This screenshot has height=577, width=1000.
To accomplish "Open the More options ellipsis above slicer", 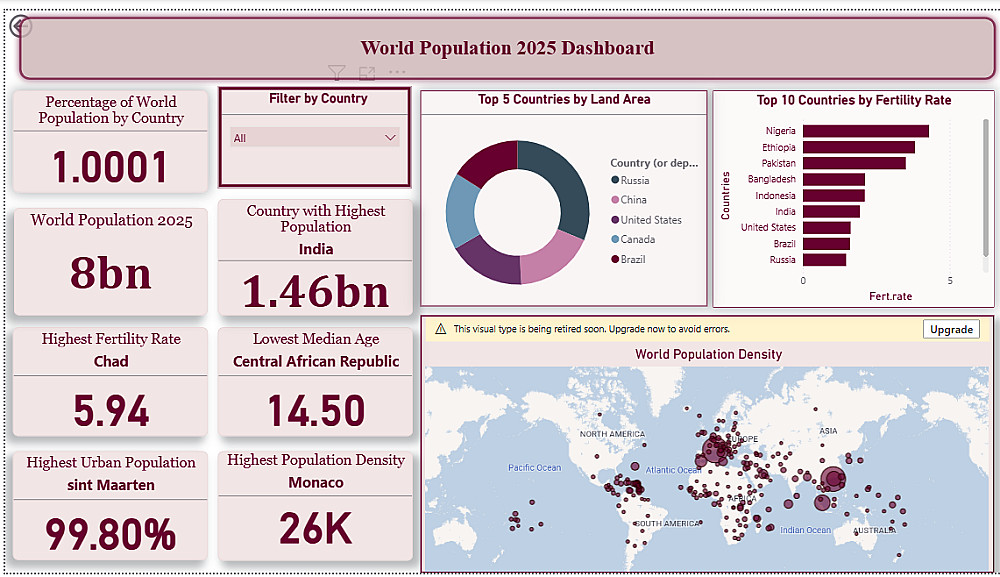I will [x=397, y=73].
